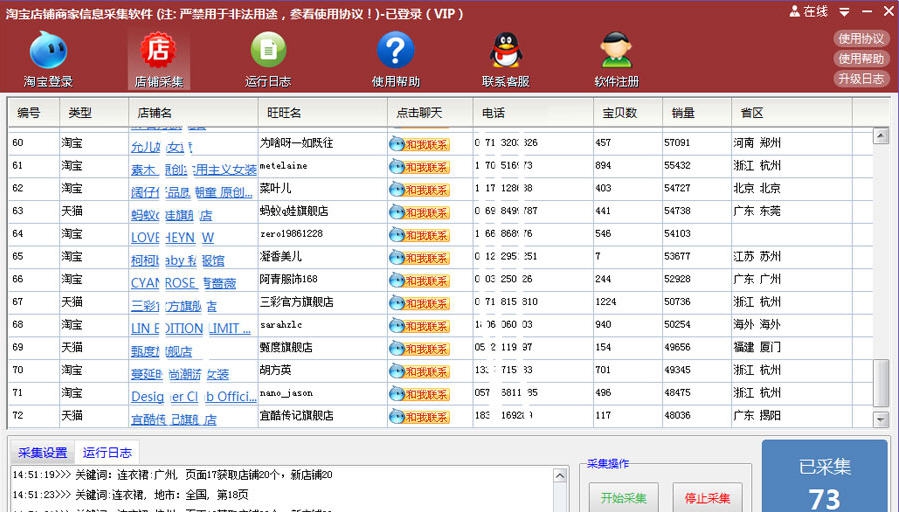This screenshot has width=899, height=512.
Task: Click 和我联系 chat icon in row 64
Action: [x=419, y=235]
